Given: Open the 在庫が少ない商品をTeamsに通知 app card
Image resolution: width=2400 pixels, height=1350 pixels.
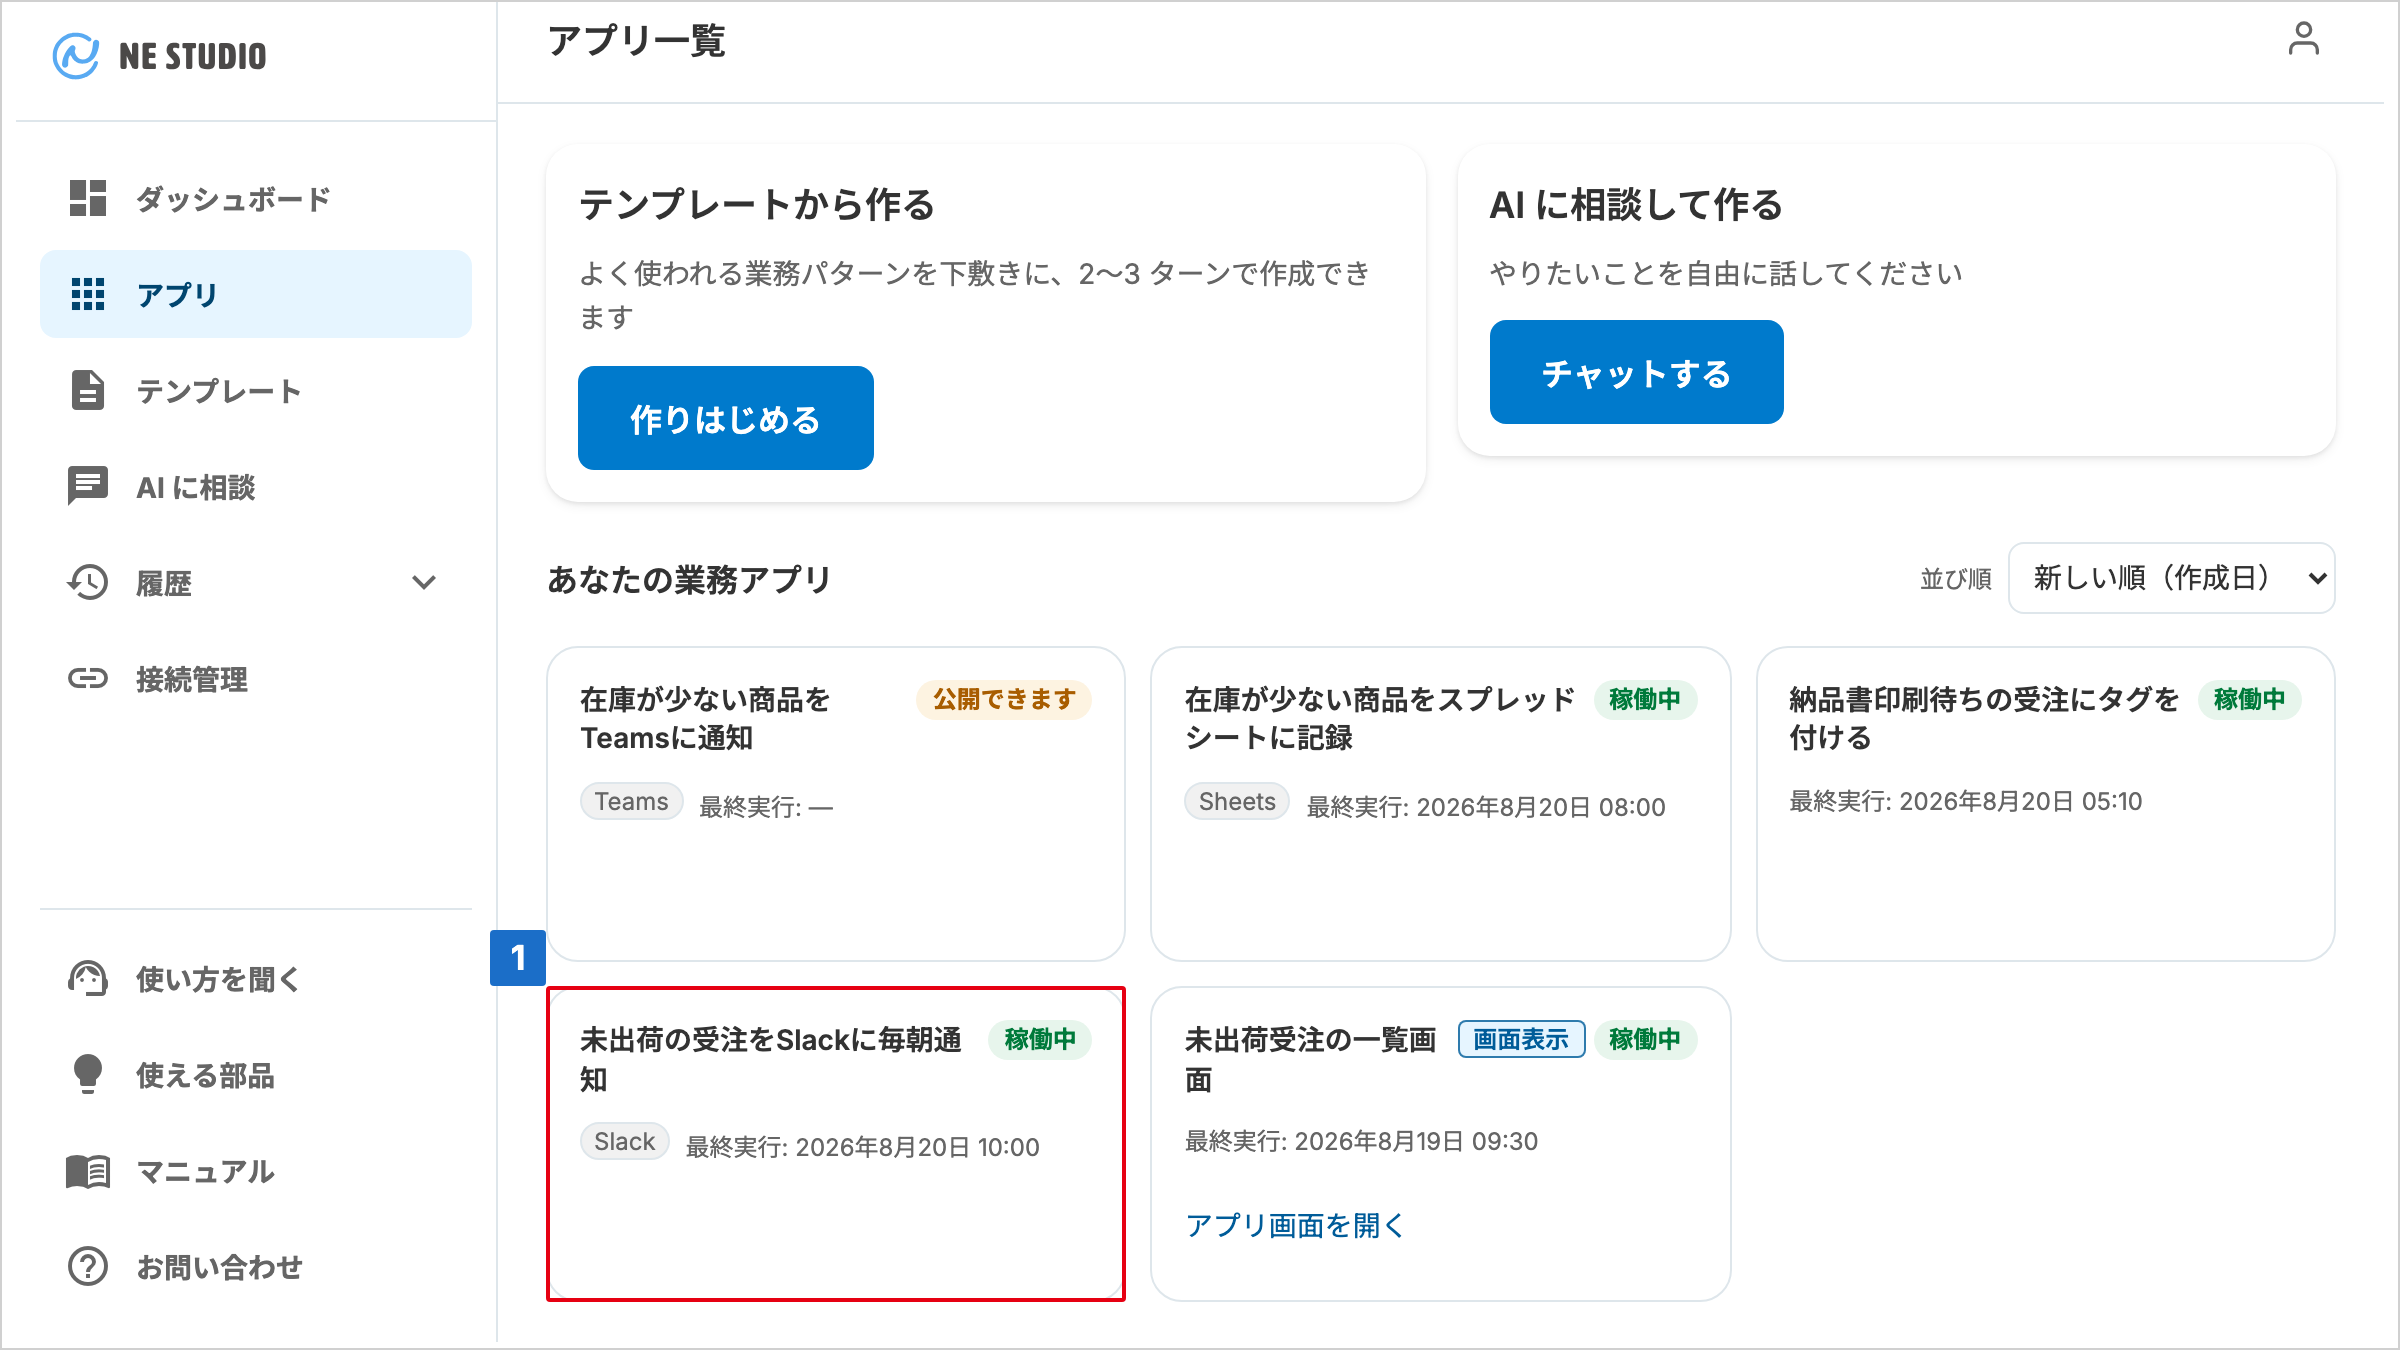Looking at the screenshot, I should coord(836,804).
